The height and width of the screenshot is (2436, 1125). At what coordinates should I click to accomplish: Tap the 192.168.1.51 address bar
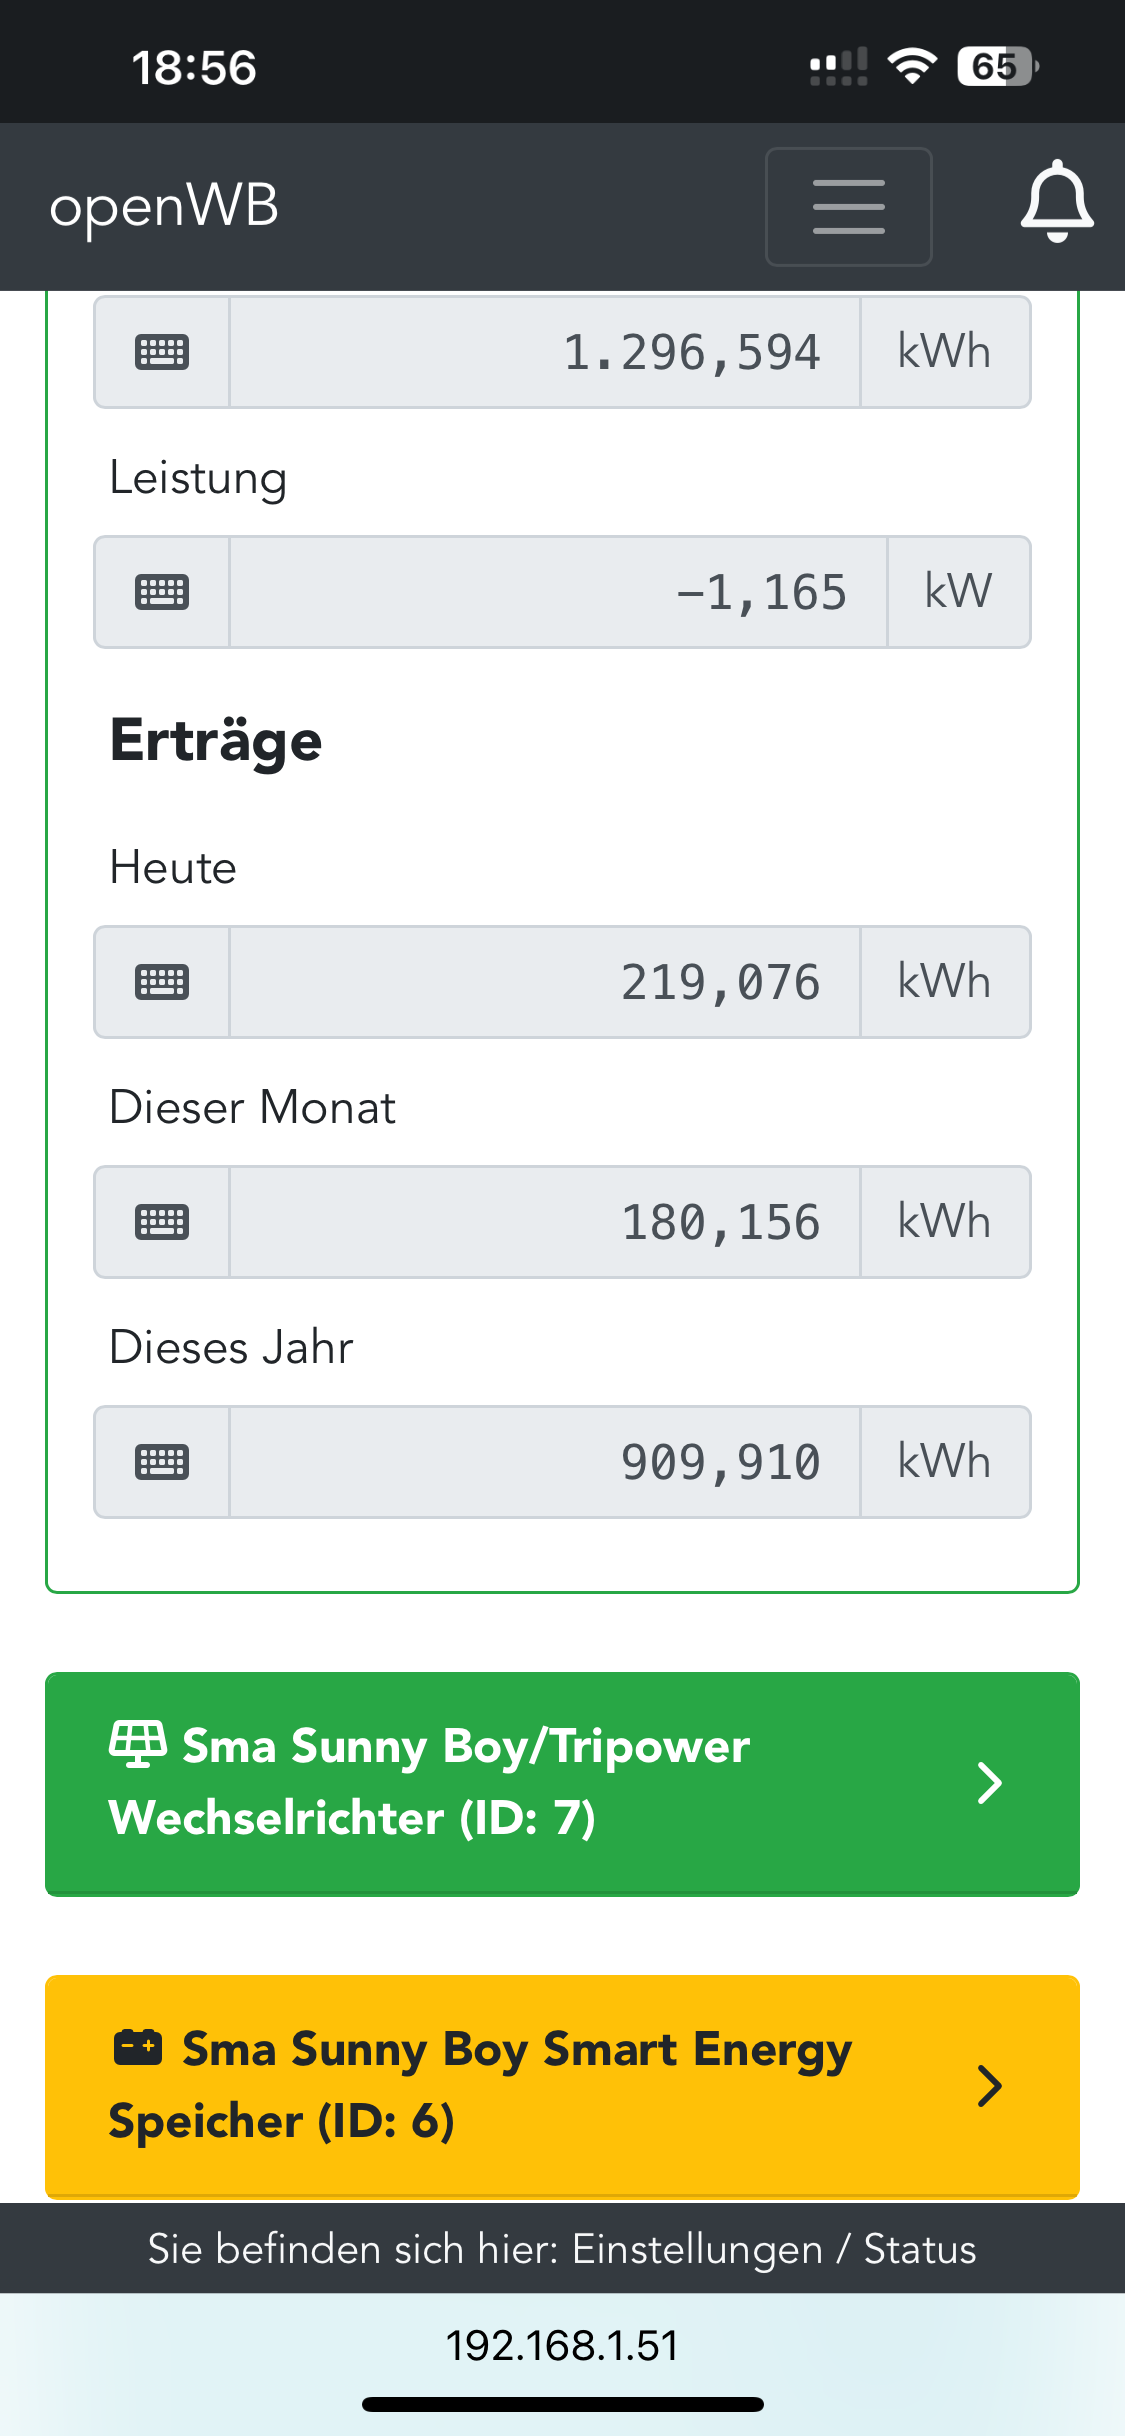(562, 2346)
